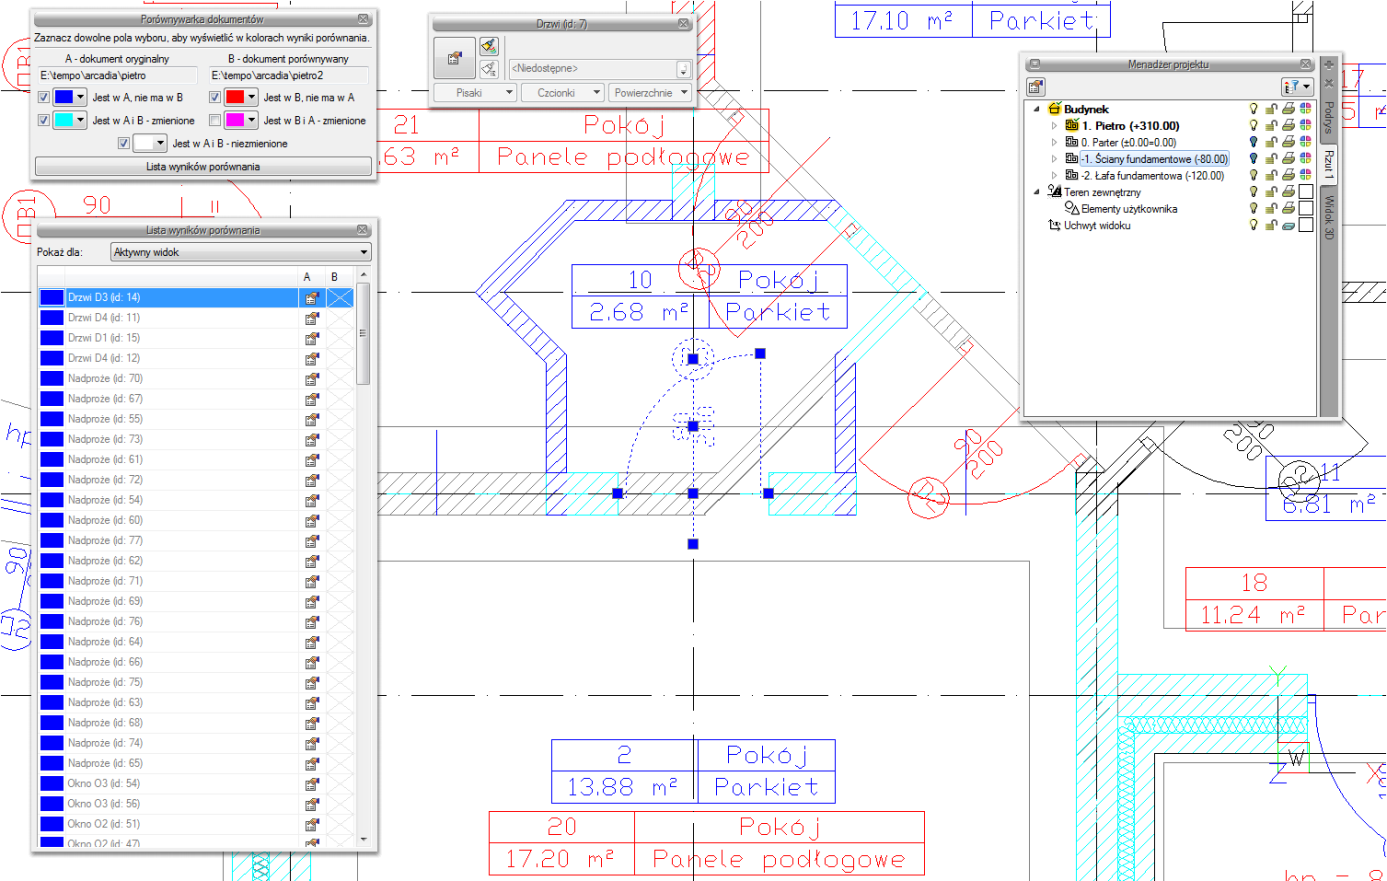
Task: Collapse the Teren zewnętrzny node
Action: click(x=1037, y=192)
